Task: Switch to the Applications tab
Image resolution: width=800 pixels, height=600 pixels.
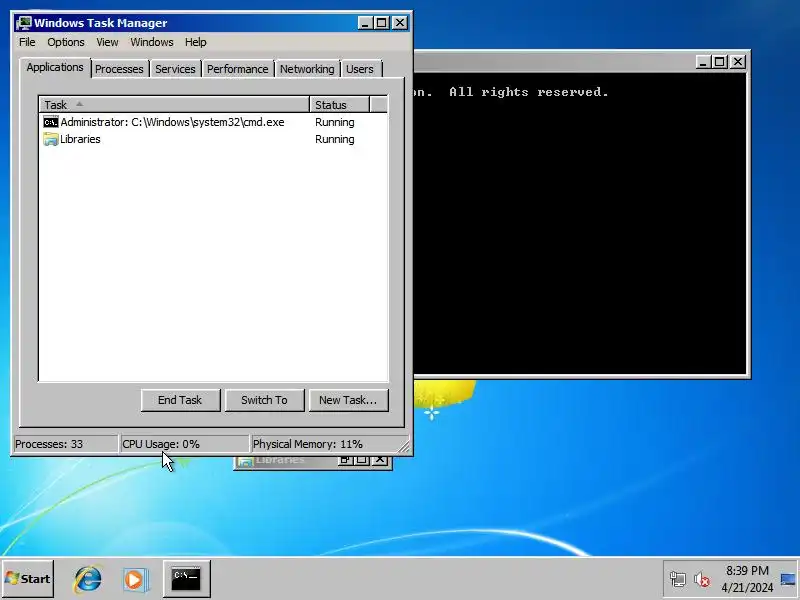Action: tap(55, 67)
